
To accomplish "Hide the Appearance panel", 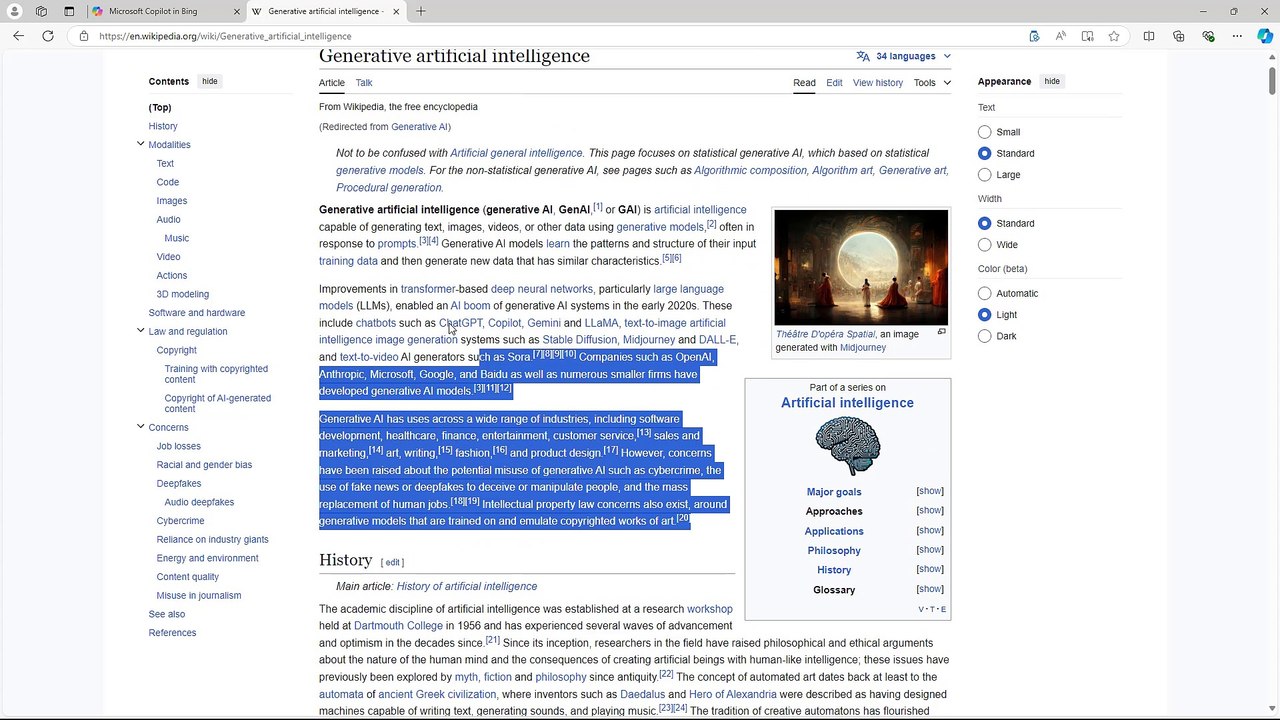I will [x=1052, y=81].
